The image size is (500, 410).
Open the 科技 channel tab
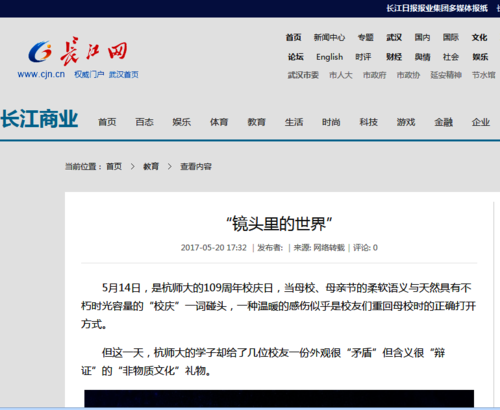369,122
